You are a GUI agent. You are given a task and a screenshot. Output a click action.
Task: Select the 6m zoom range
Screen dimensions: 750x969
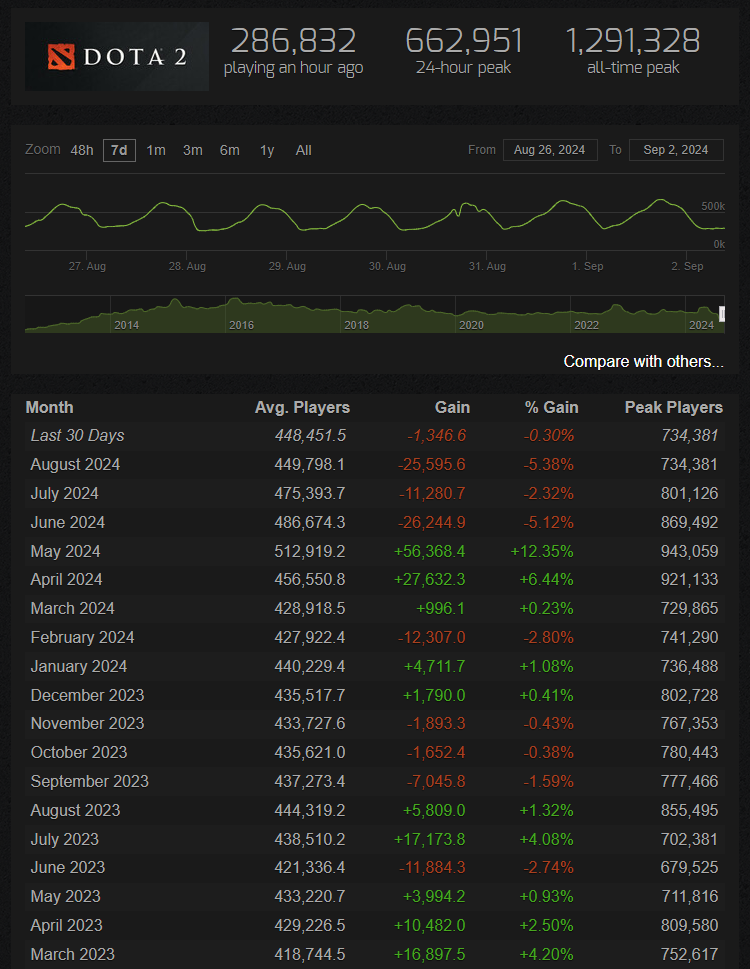pyautogui.click(x=230, y=150)
